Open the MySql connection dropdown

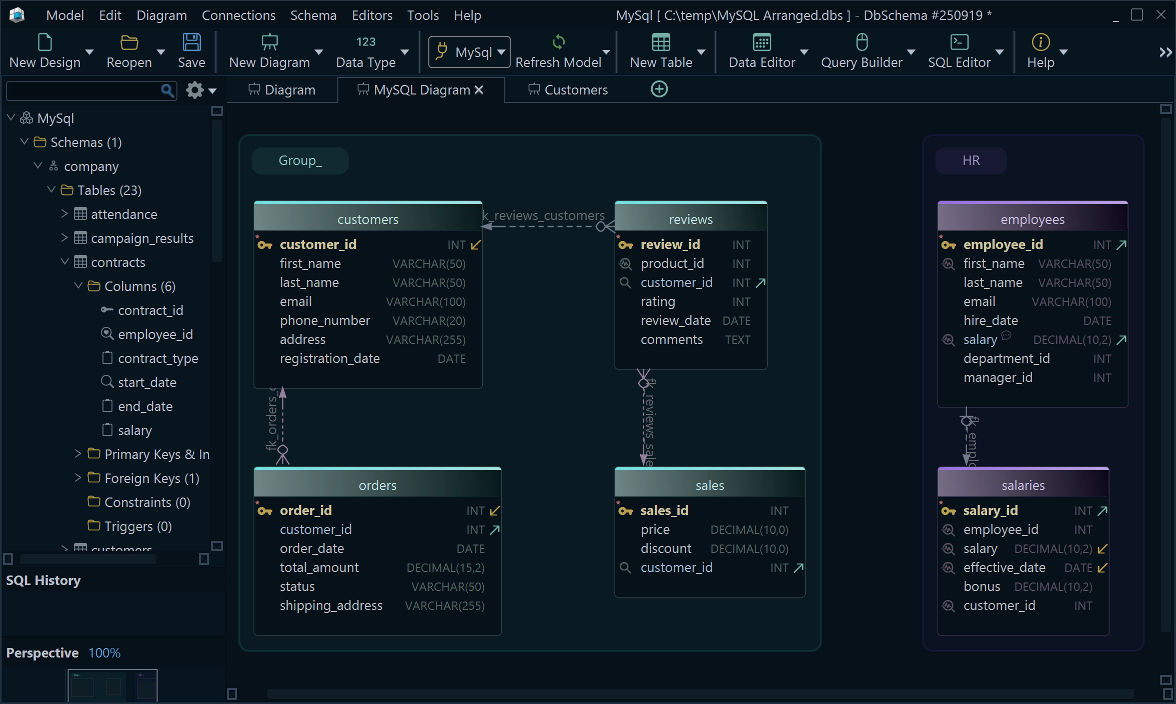(x=469, y=52)
